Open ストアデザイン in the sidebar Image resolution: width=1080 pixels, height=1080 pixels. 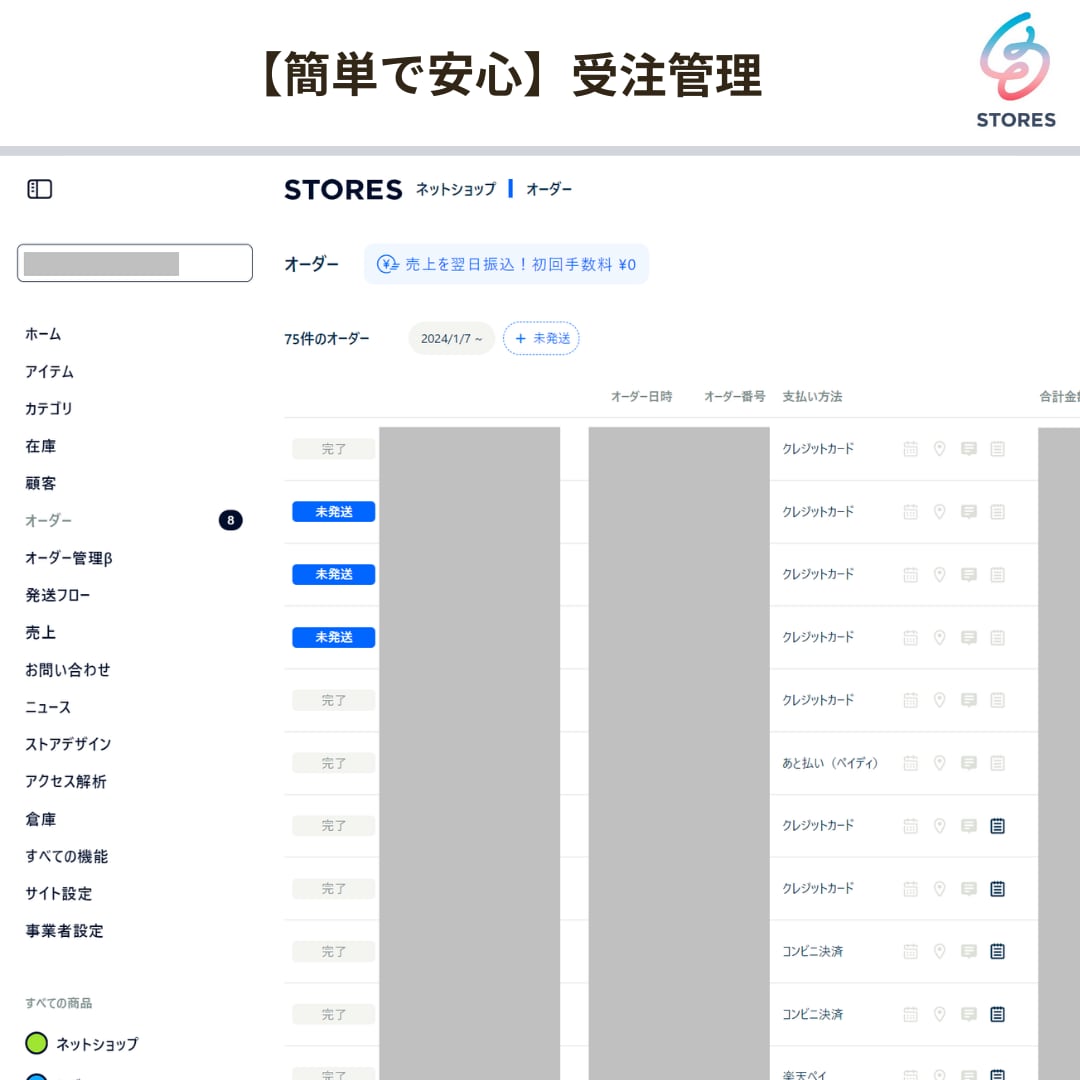point(68,744)
